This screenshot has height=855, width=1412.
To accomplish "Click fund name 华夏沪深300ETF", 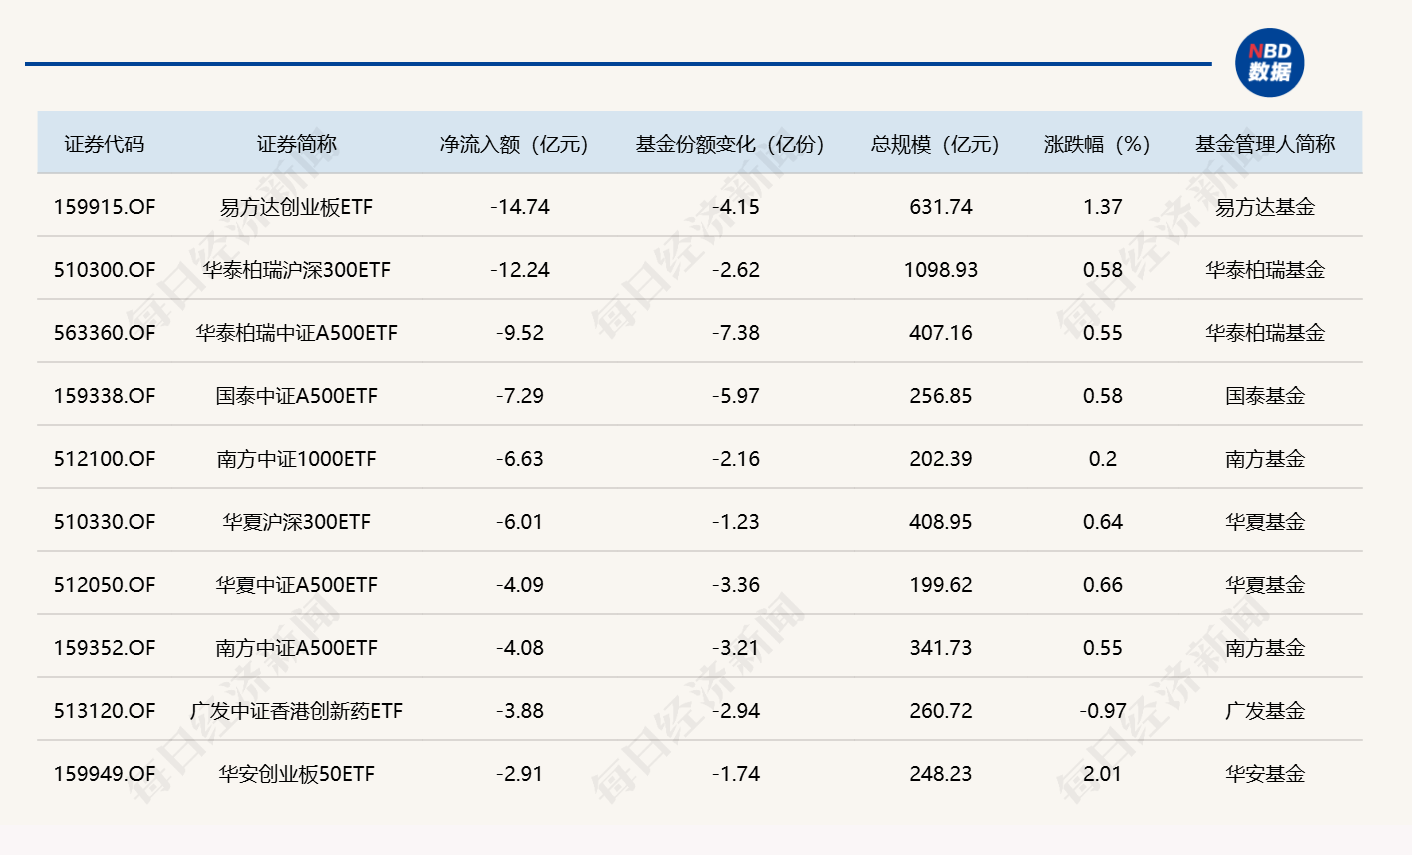I will click(297, 522).
